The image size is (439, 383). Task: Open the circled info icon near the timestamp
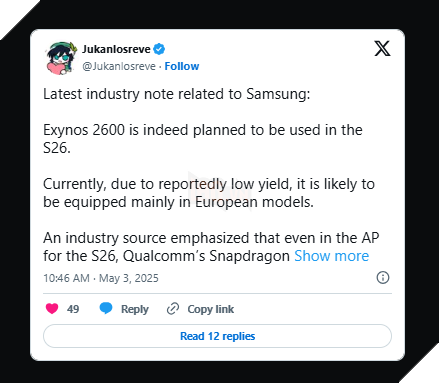383,277
